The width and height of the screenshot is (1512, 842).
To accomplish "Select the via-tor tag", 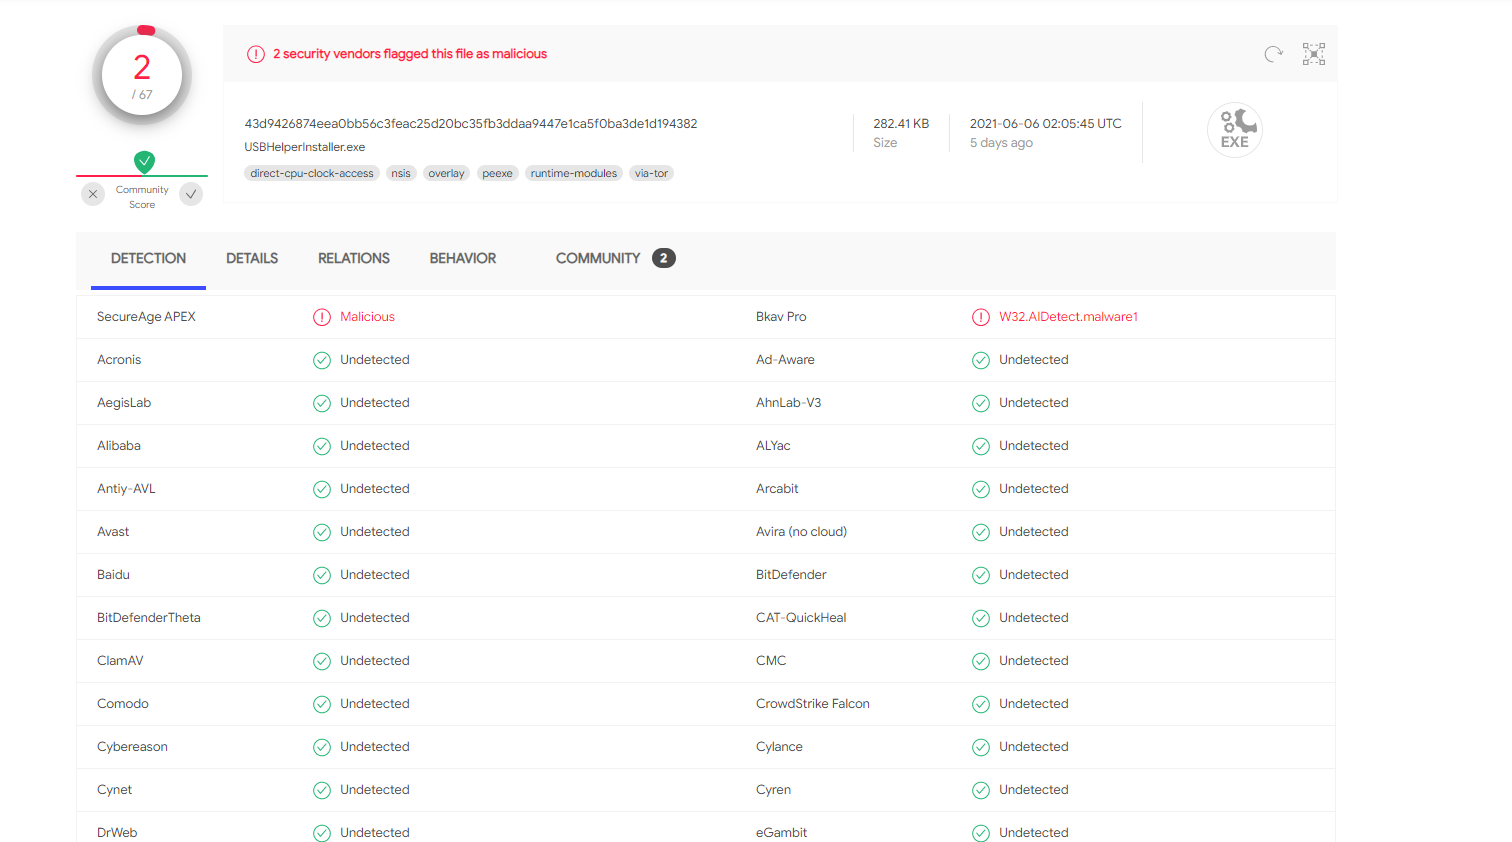I will coord(651,173).
